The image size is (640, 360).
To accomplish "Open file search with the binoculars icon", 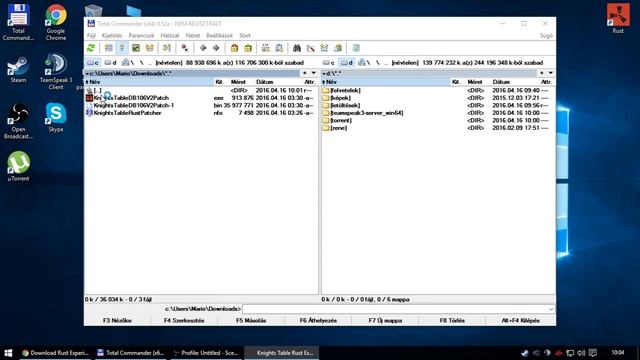I will [297, 48].
